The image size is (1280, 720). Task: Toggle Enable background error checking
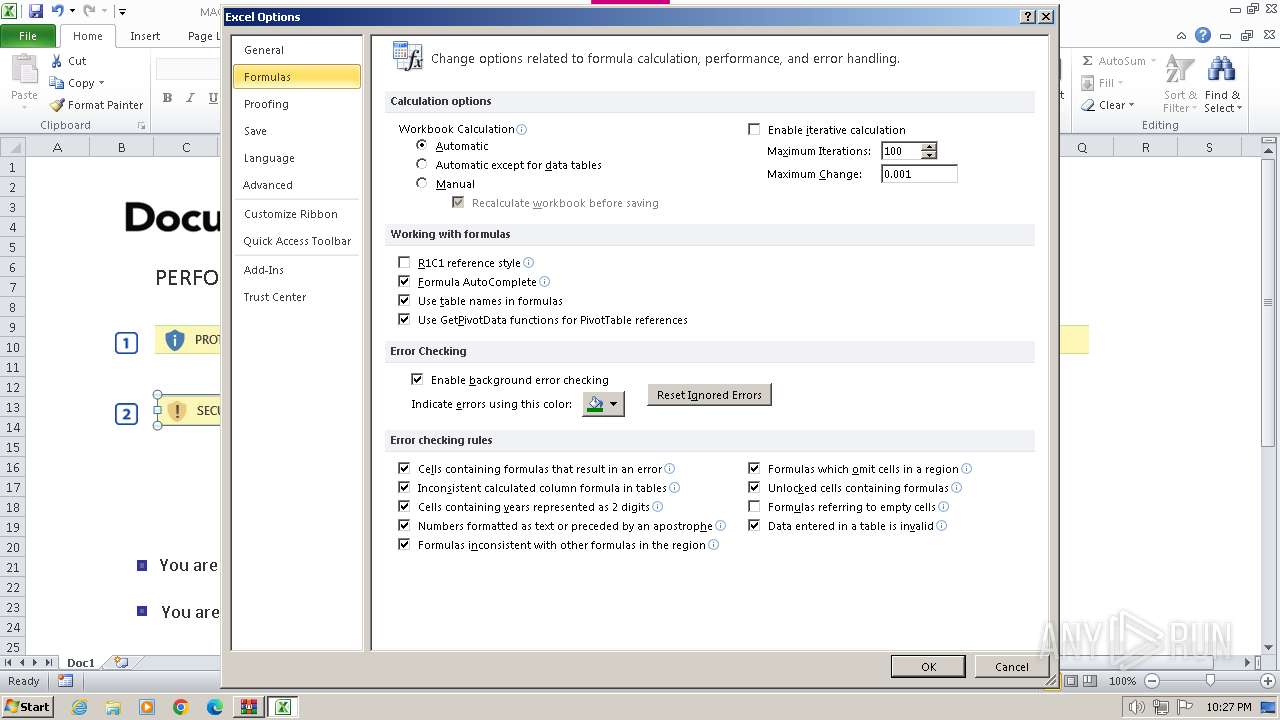417,379
